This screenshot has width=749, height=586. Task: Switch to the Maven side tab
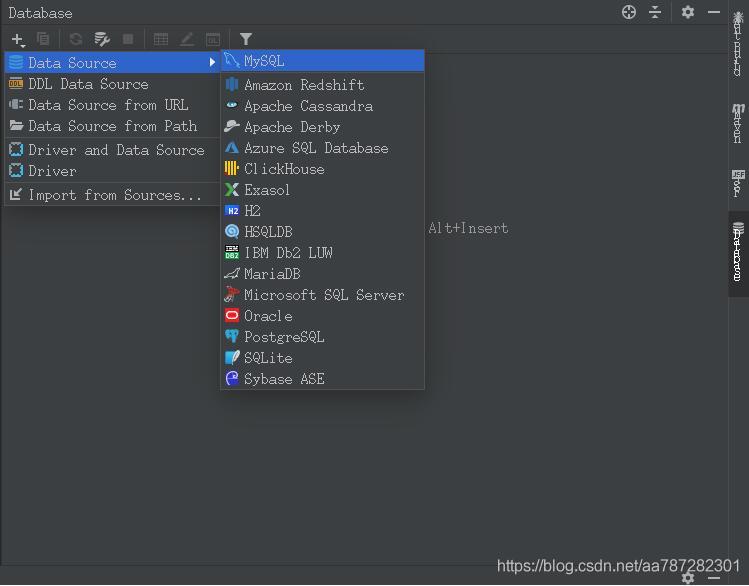pos(738,123)
